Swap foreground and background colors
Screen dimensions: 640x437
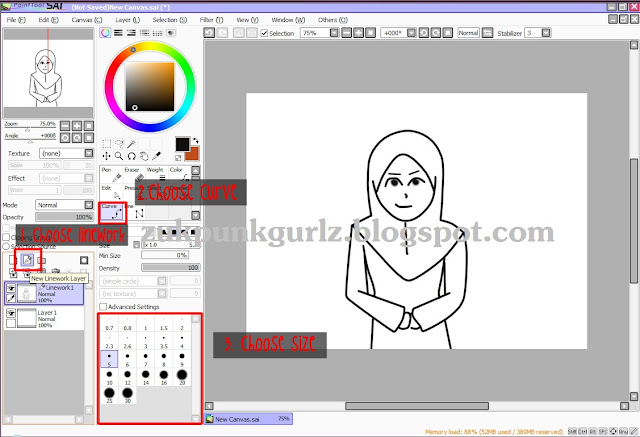pyautogui.click(x=196, y=140)
